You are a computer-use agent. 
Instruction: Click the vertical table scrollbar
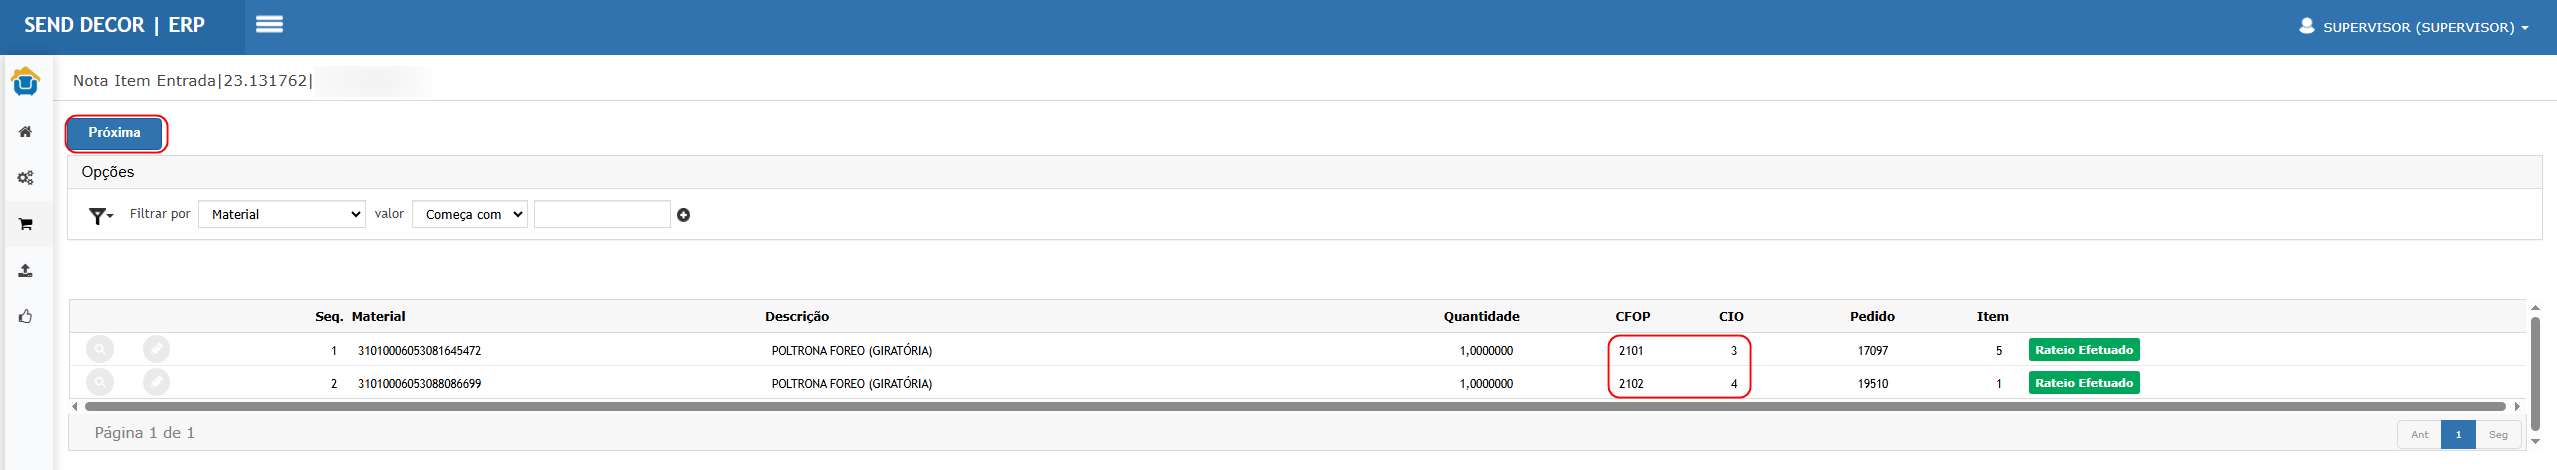click(x=2535, y=374)
